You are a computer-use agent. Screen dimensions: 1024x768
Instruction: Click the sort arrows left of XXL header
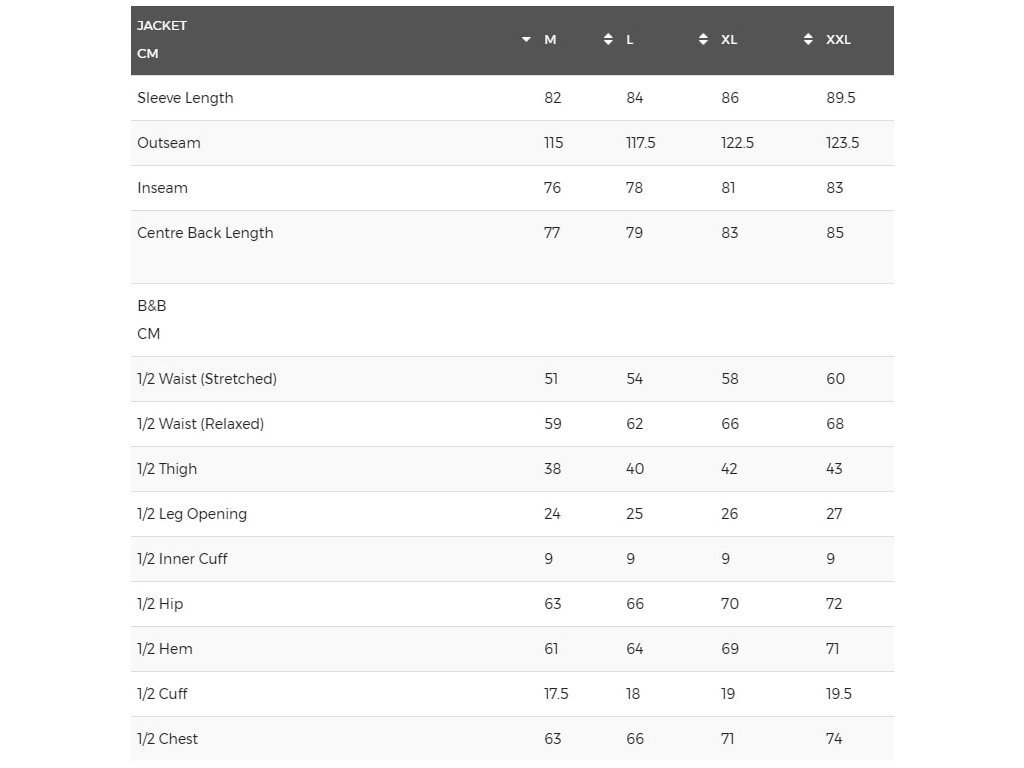click(808, 40)
